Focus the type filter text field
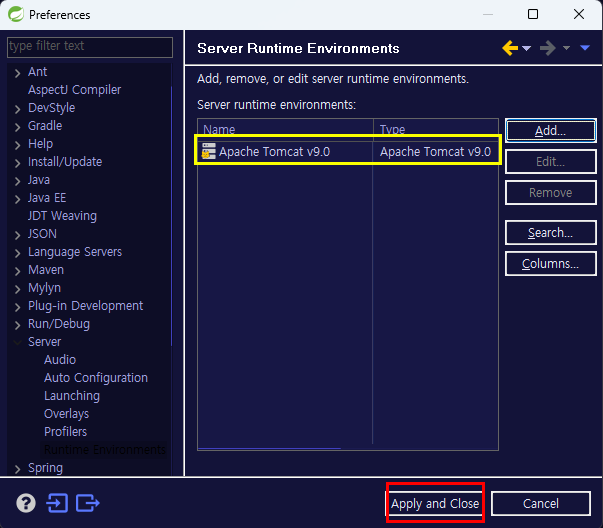 pyautogui.click(x=90, y=47)
